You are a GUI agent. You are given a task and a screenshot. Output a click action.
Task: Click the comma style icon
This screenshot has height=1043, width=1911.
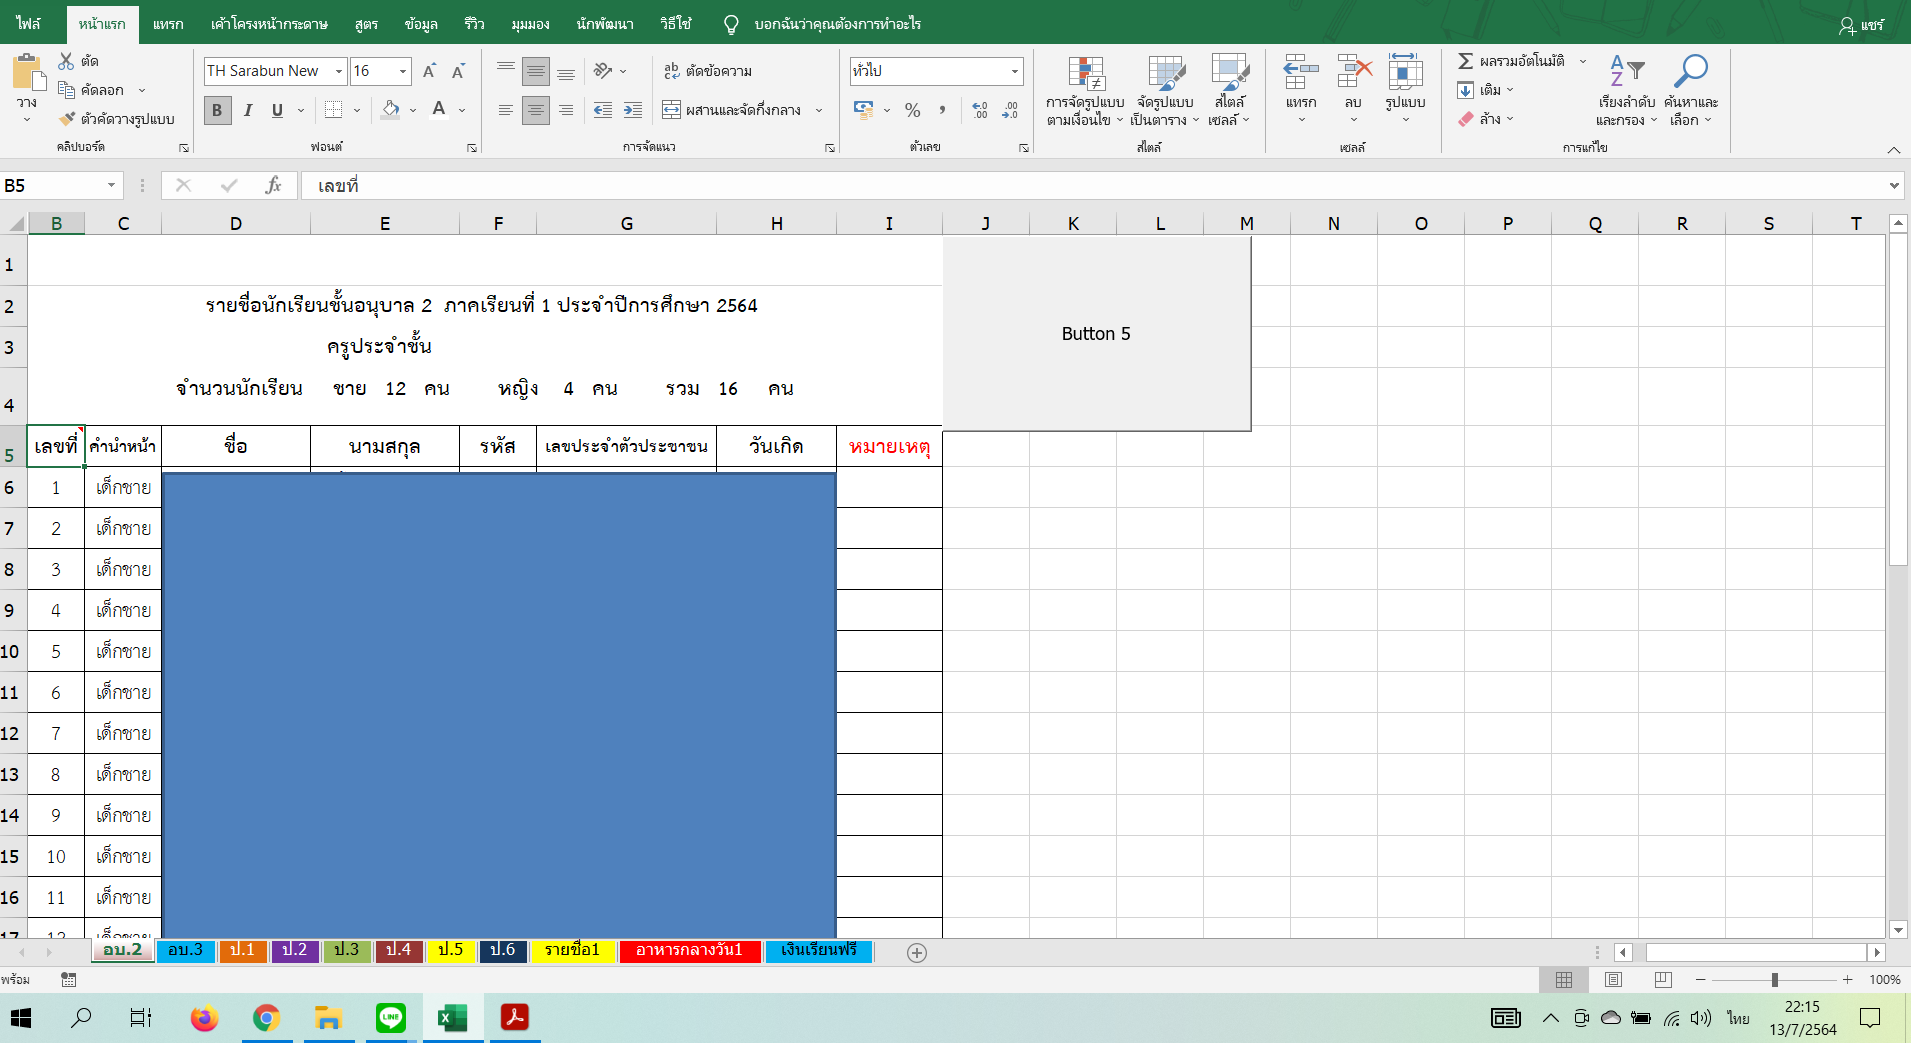(942, 110)
